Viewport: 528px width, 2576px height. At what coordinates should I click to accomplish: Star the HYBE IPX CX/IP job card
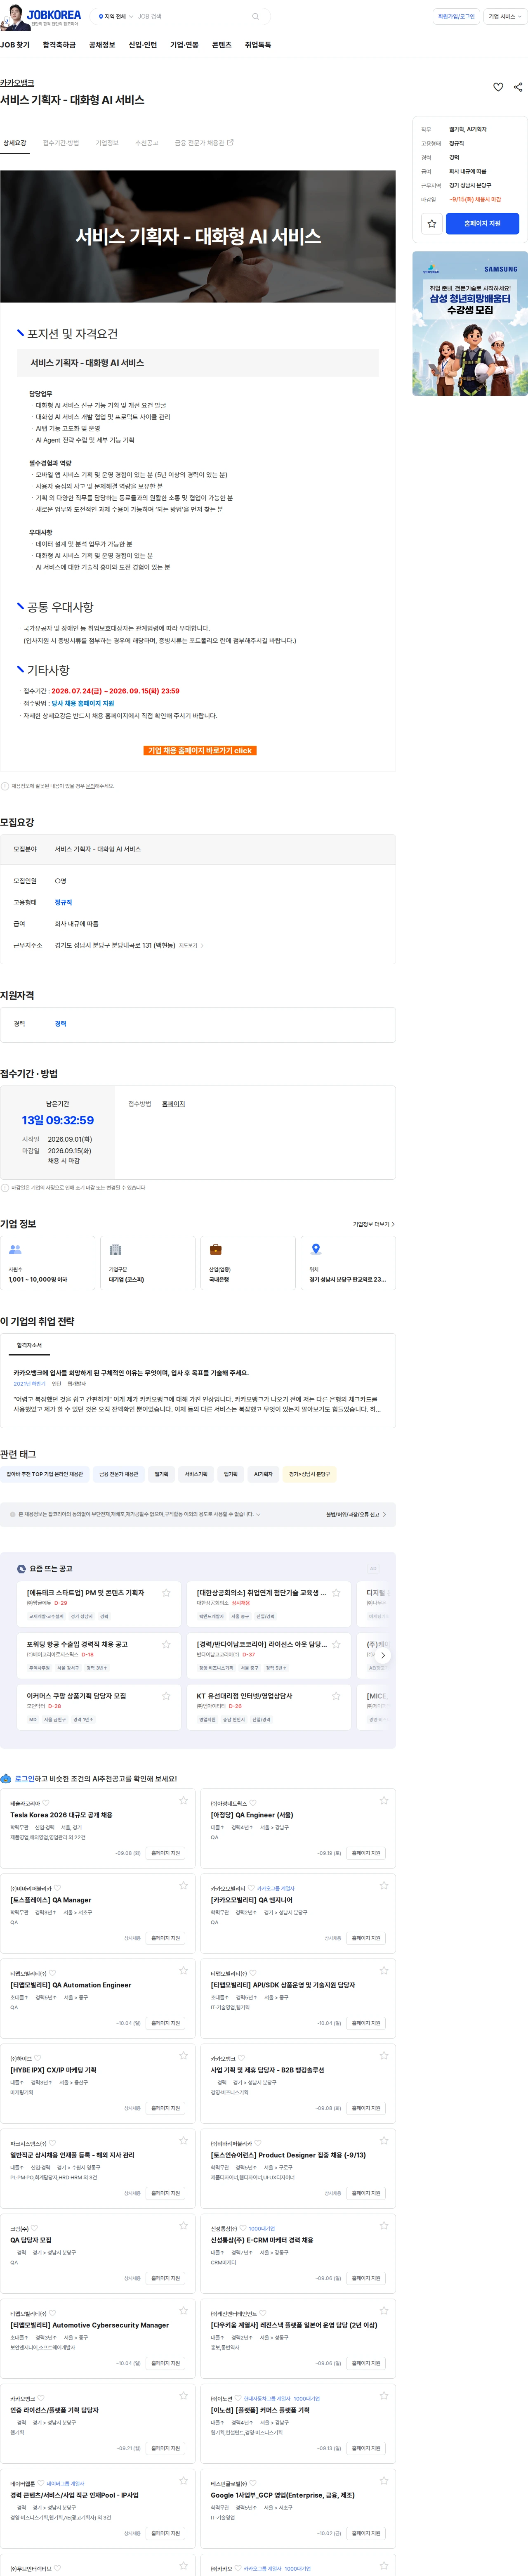[183, 2055]
